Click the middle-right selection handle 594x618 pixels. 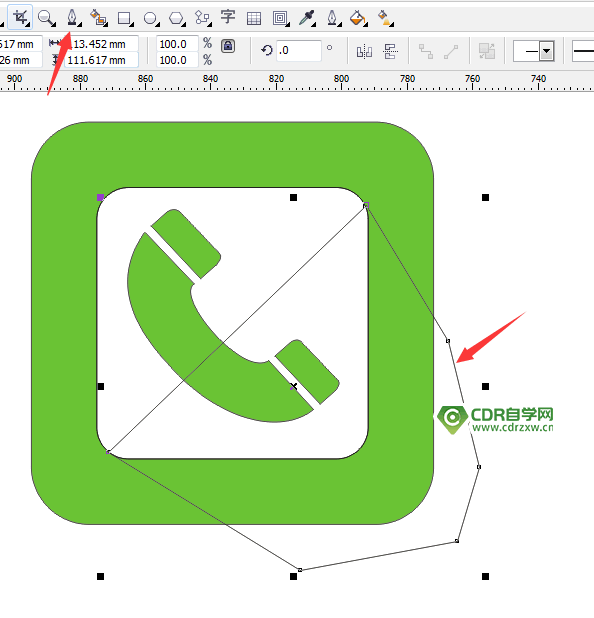coord(485,387)
